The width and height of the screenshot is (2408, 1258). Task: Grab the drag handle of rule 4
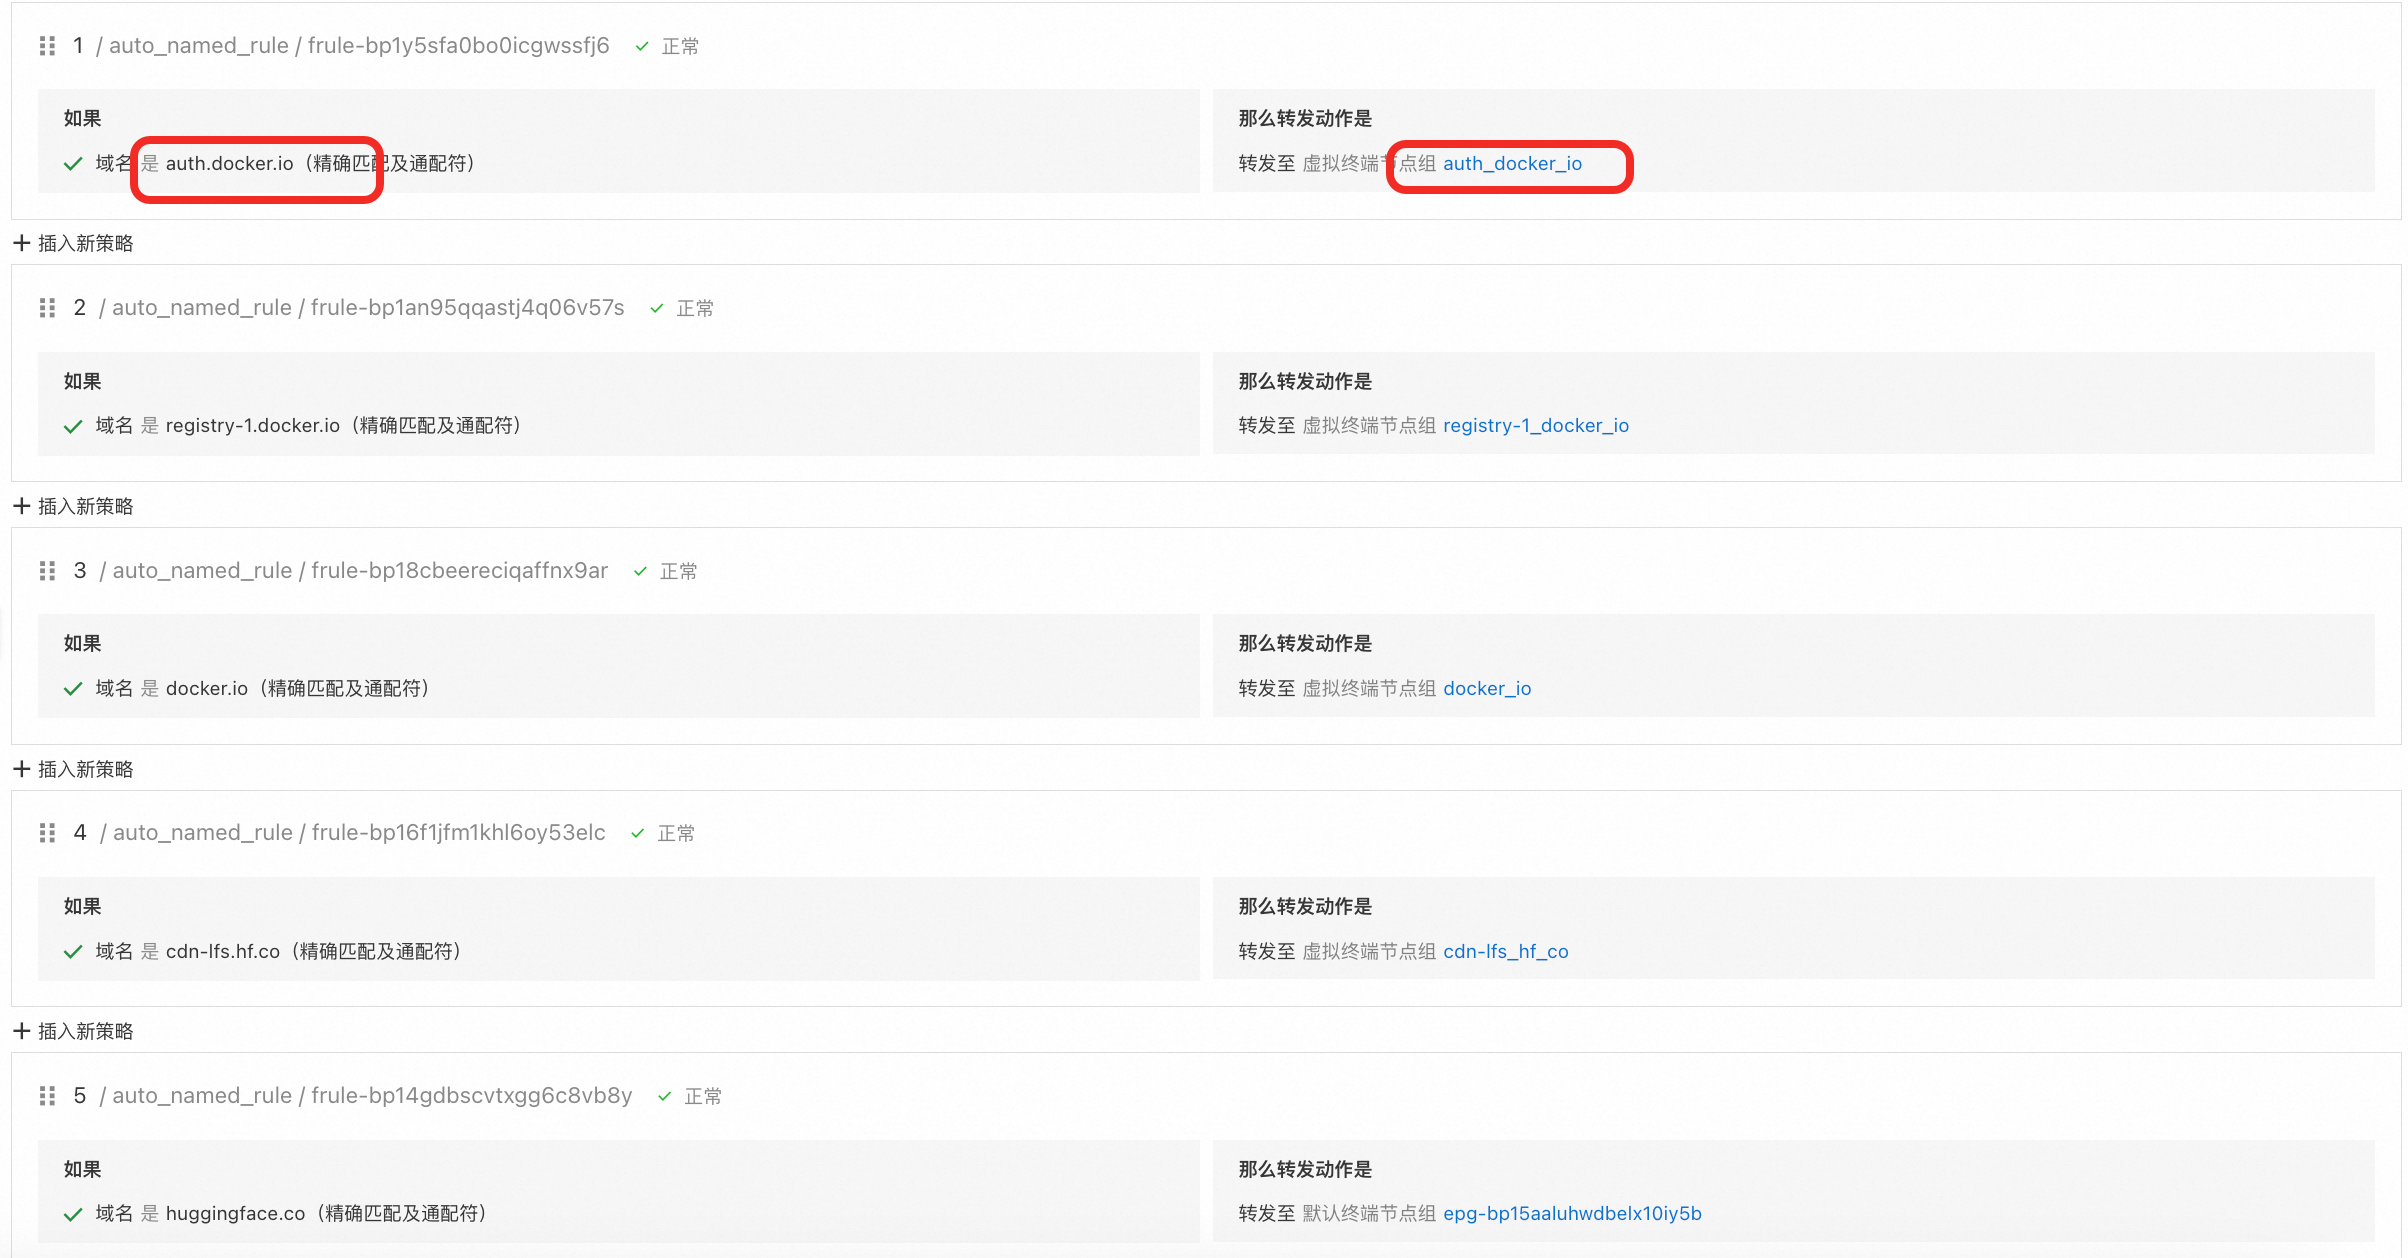(47, 833)
